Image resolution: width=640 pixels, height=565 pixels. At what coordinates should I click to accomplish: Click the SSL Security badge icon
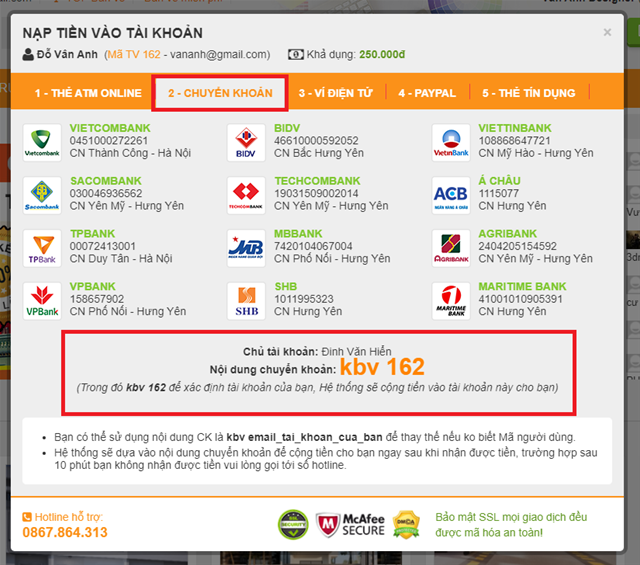[293, 525]
